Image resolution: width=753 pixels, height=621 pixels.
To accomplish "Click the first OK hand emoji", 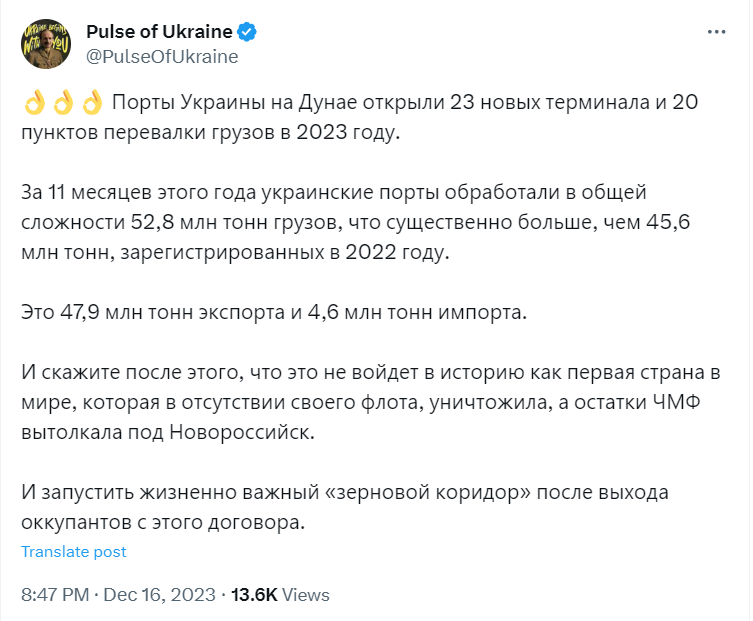I will tap(33, 103).
